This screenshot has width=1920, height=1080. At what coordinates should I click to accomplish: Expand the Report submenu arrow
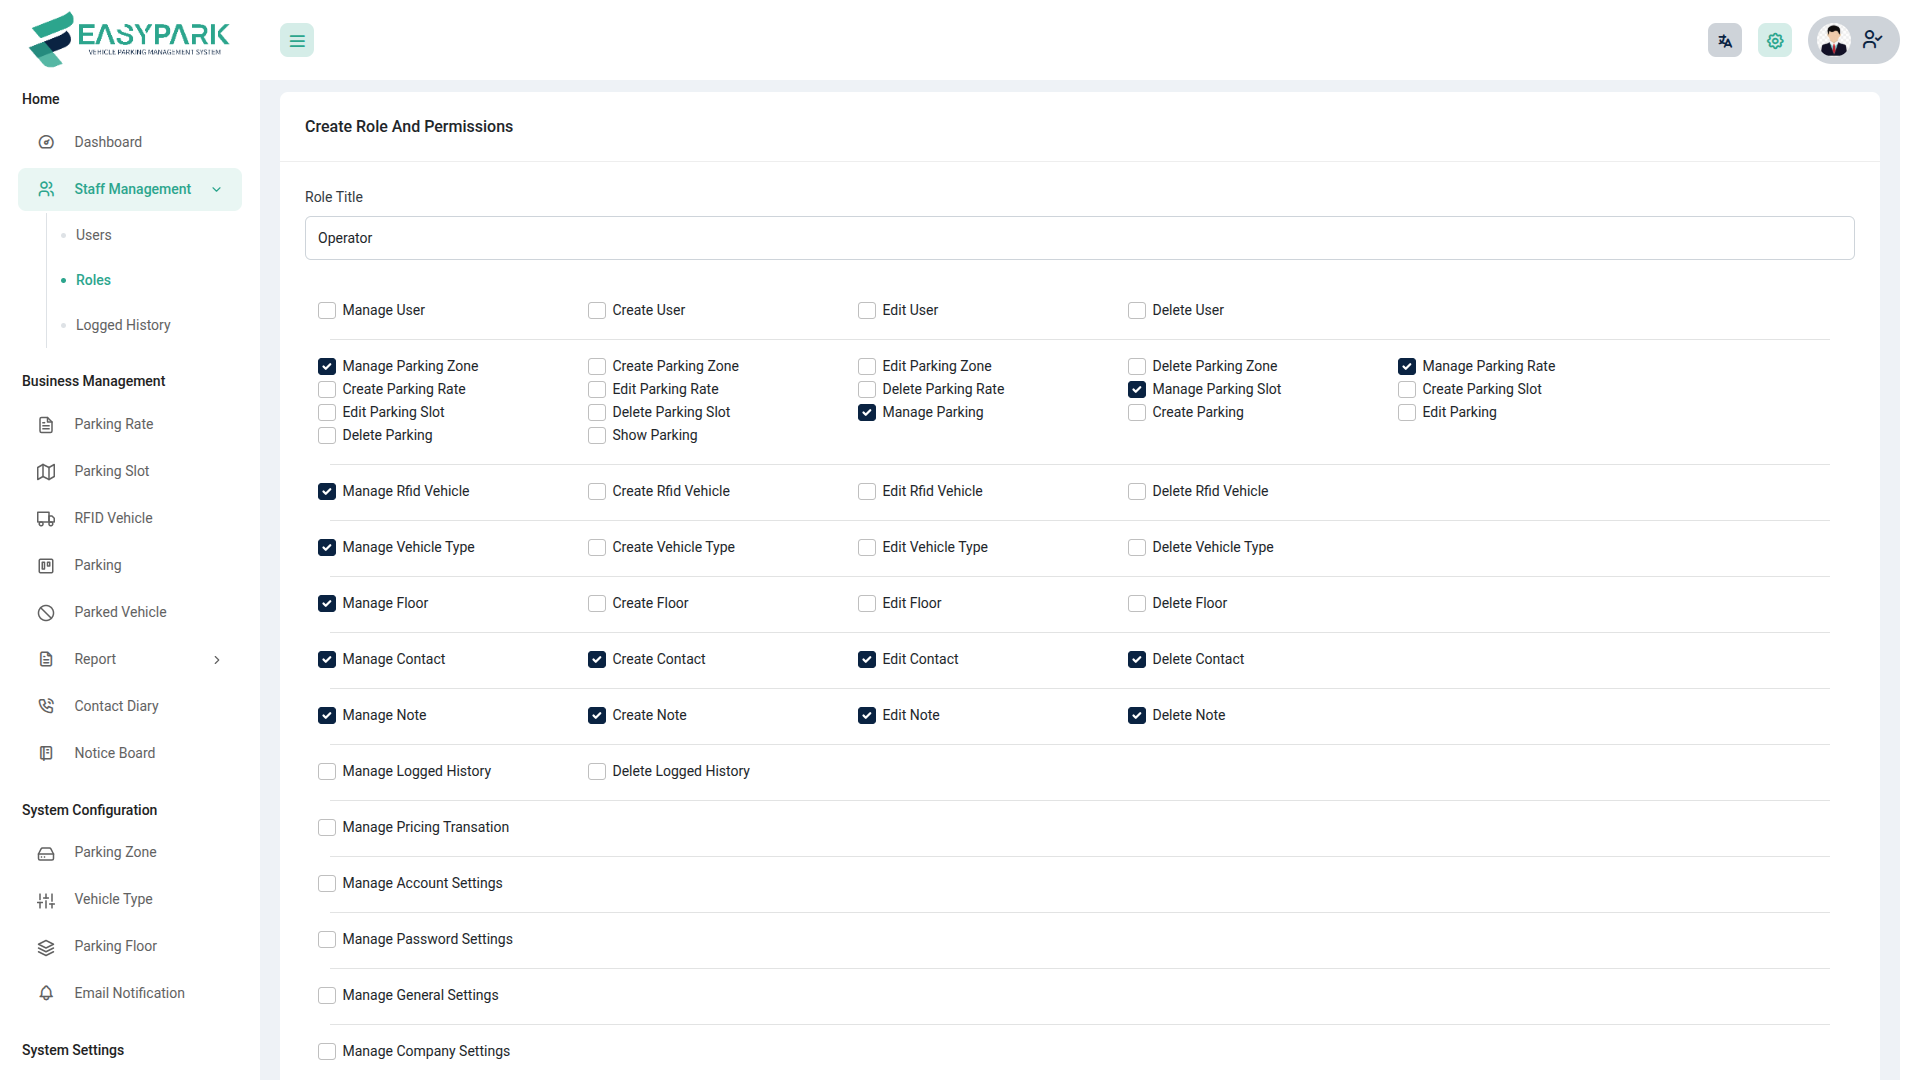(217, 660)
